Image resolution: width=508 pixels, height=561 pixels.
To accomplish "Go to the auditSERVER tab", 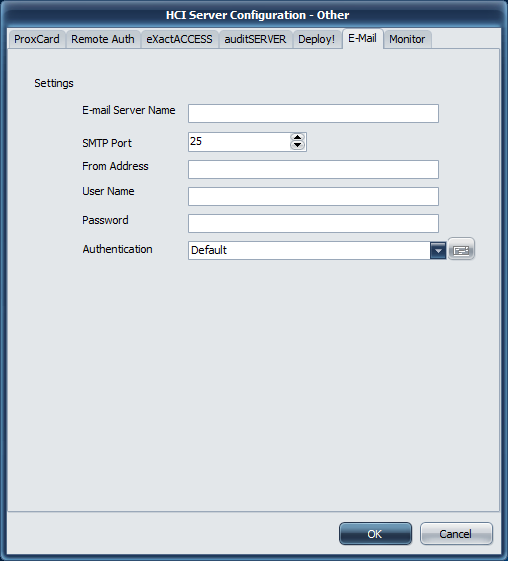I will (x=255, y=39).
